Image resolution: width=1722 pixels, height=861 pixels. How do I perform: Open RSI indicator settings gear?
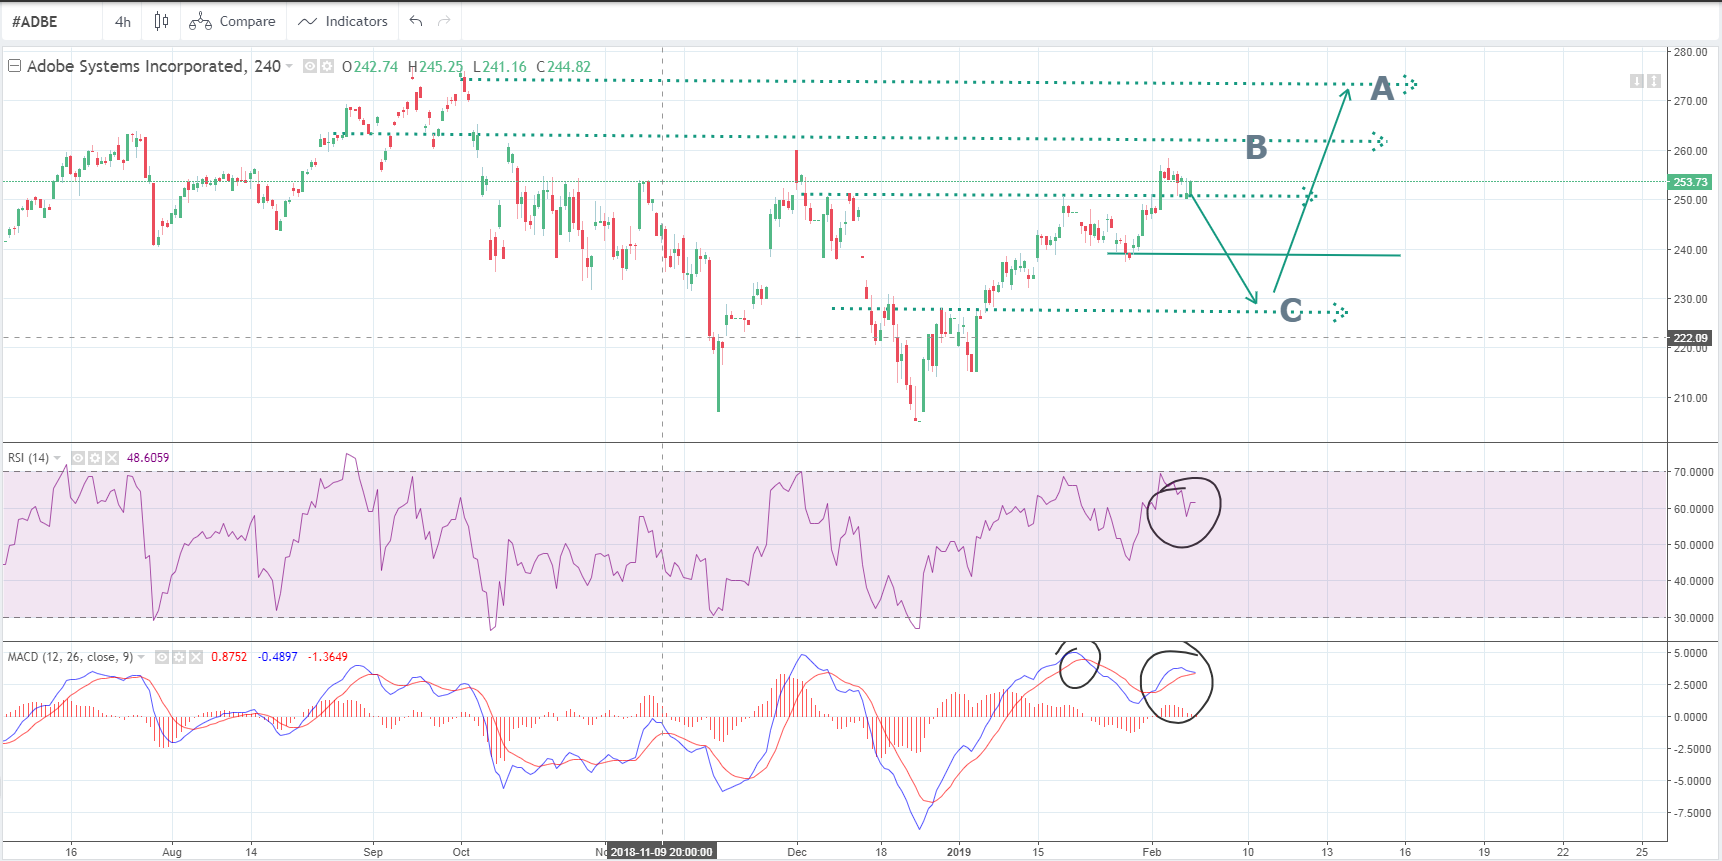(x=95, y=458)
